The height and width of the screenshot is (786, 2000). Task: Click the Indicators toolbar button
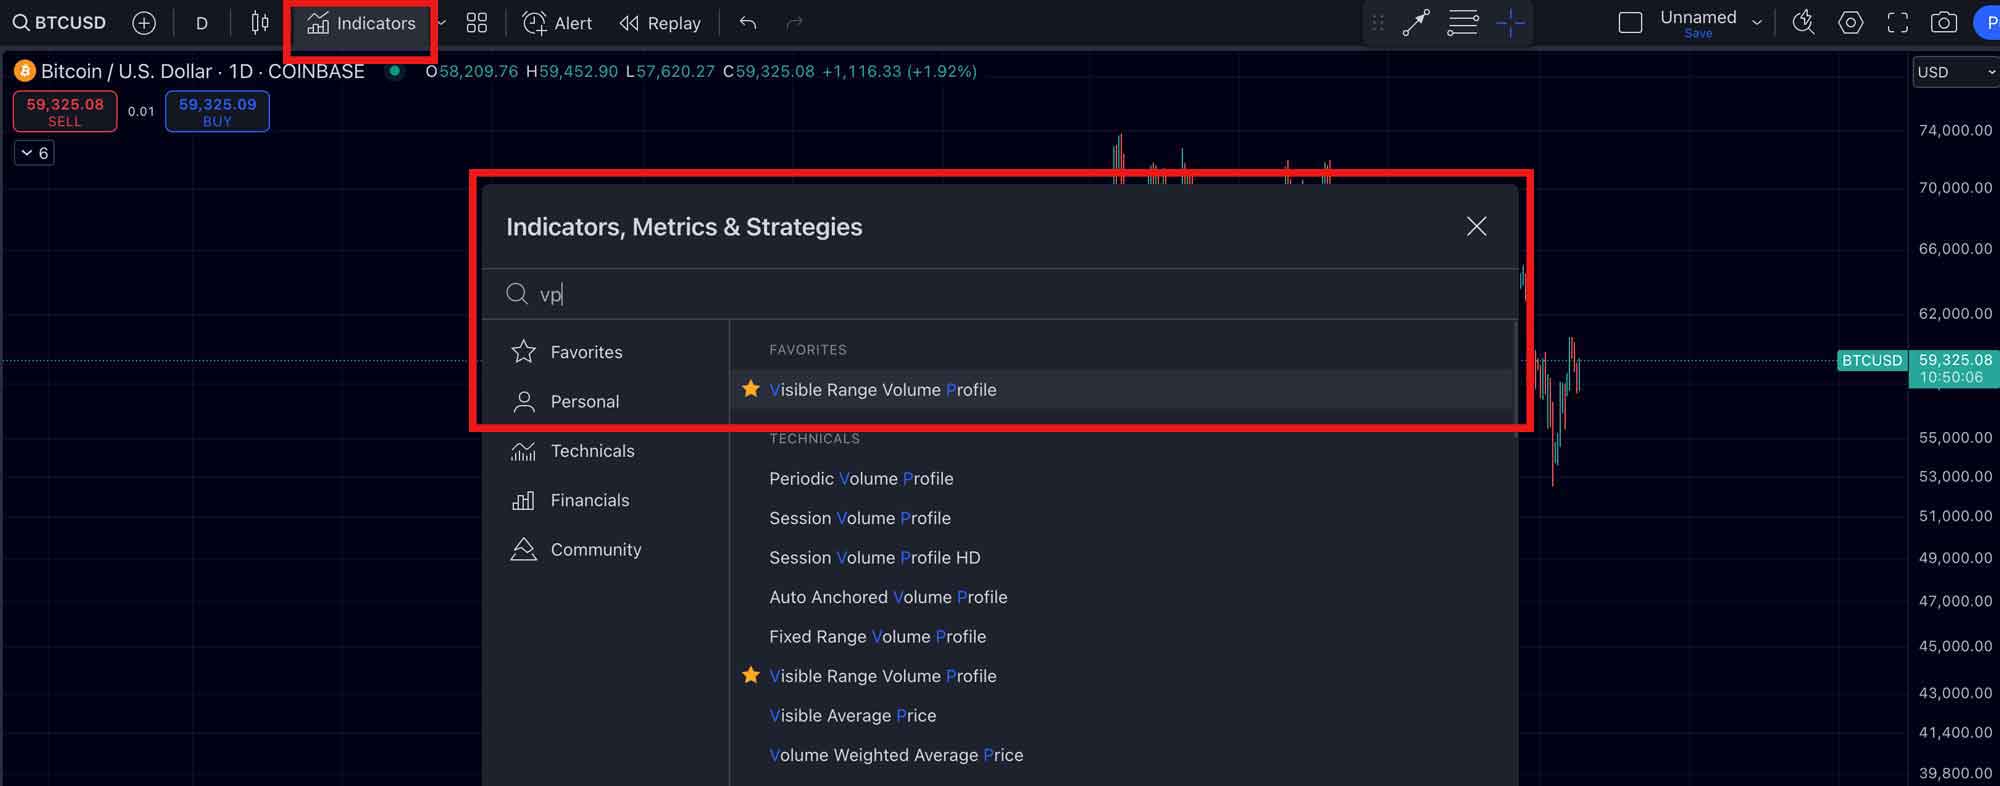(361, 23)
